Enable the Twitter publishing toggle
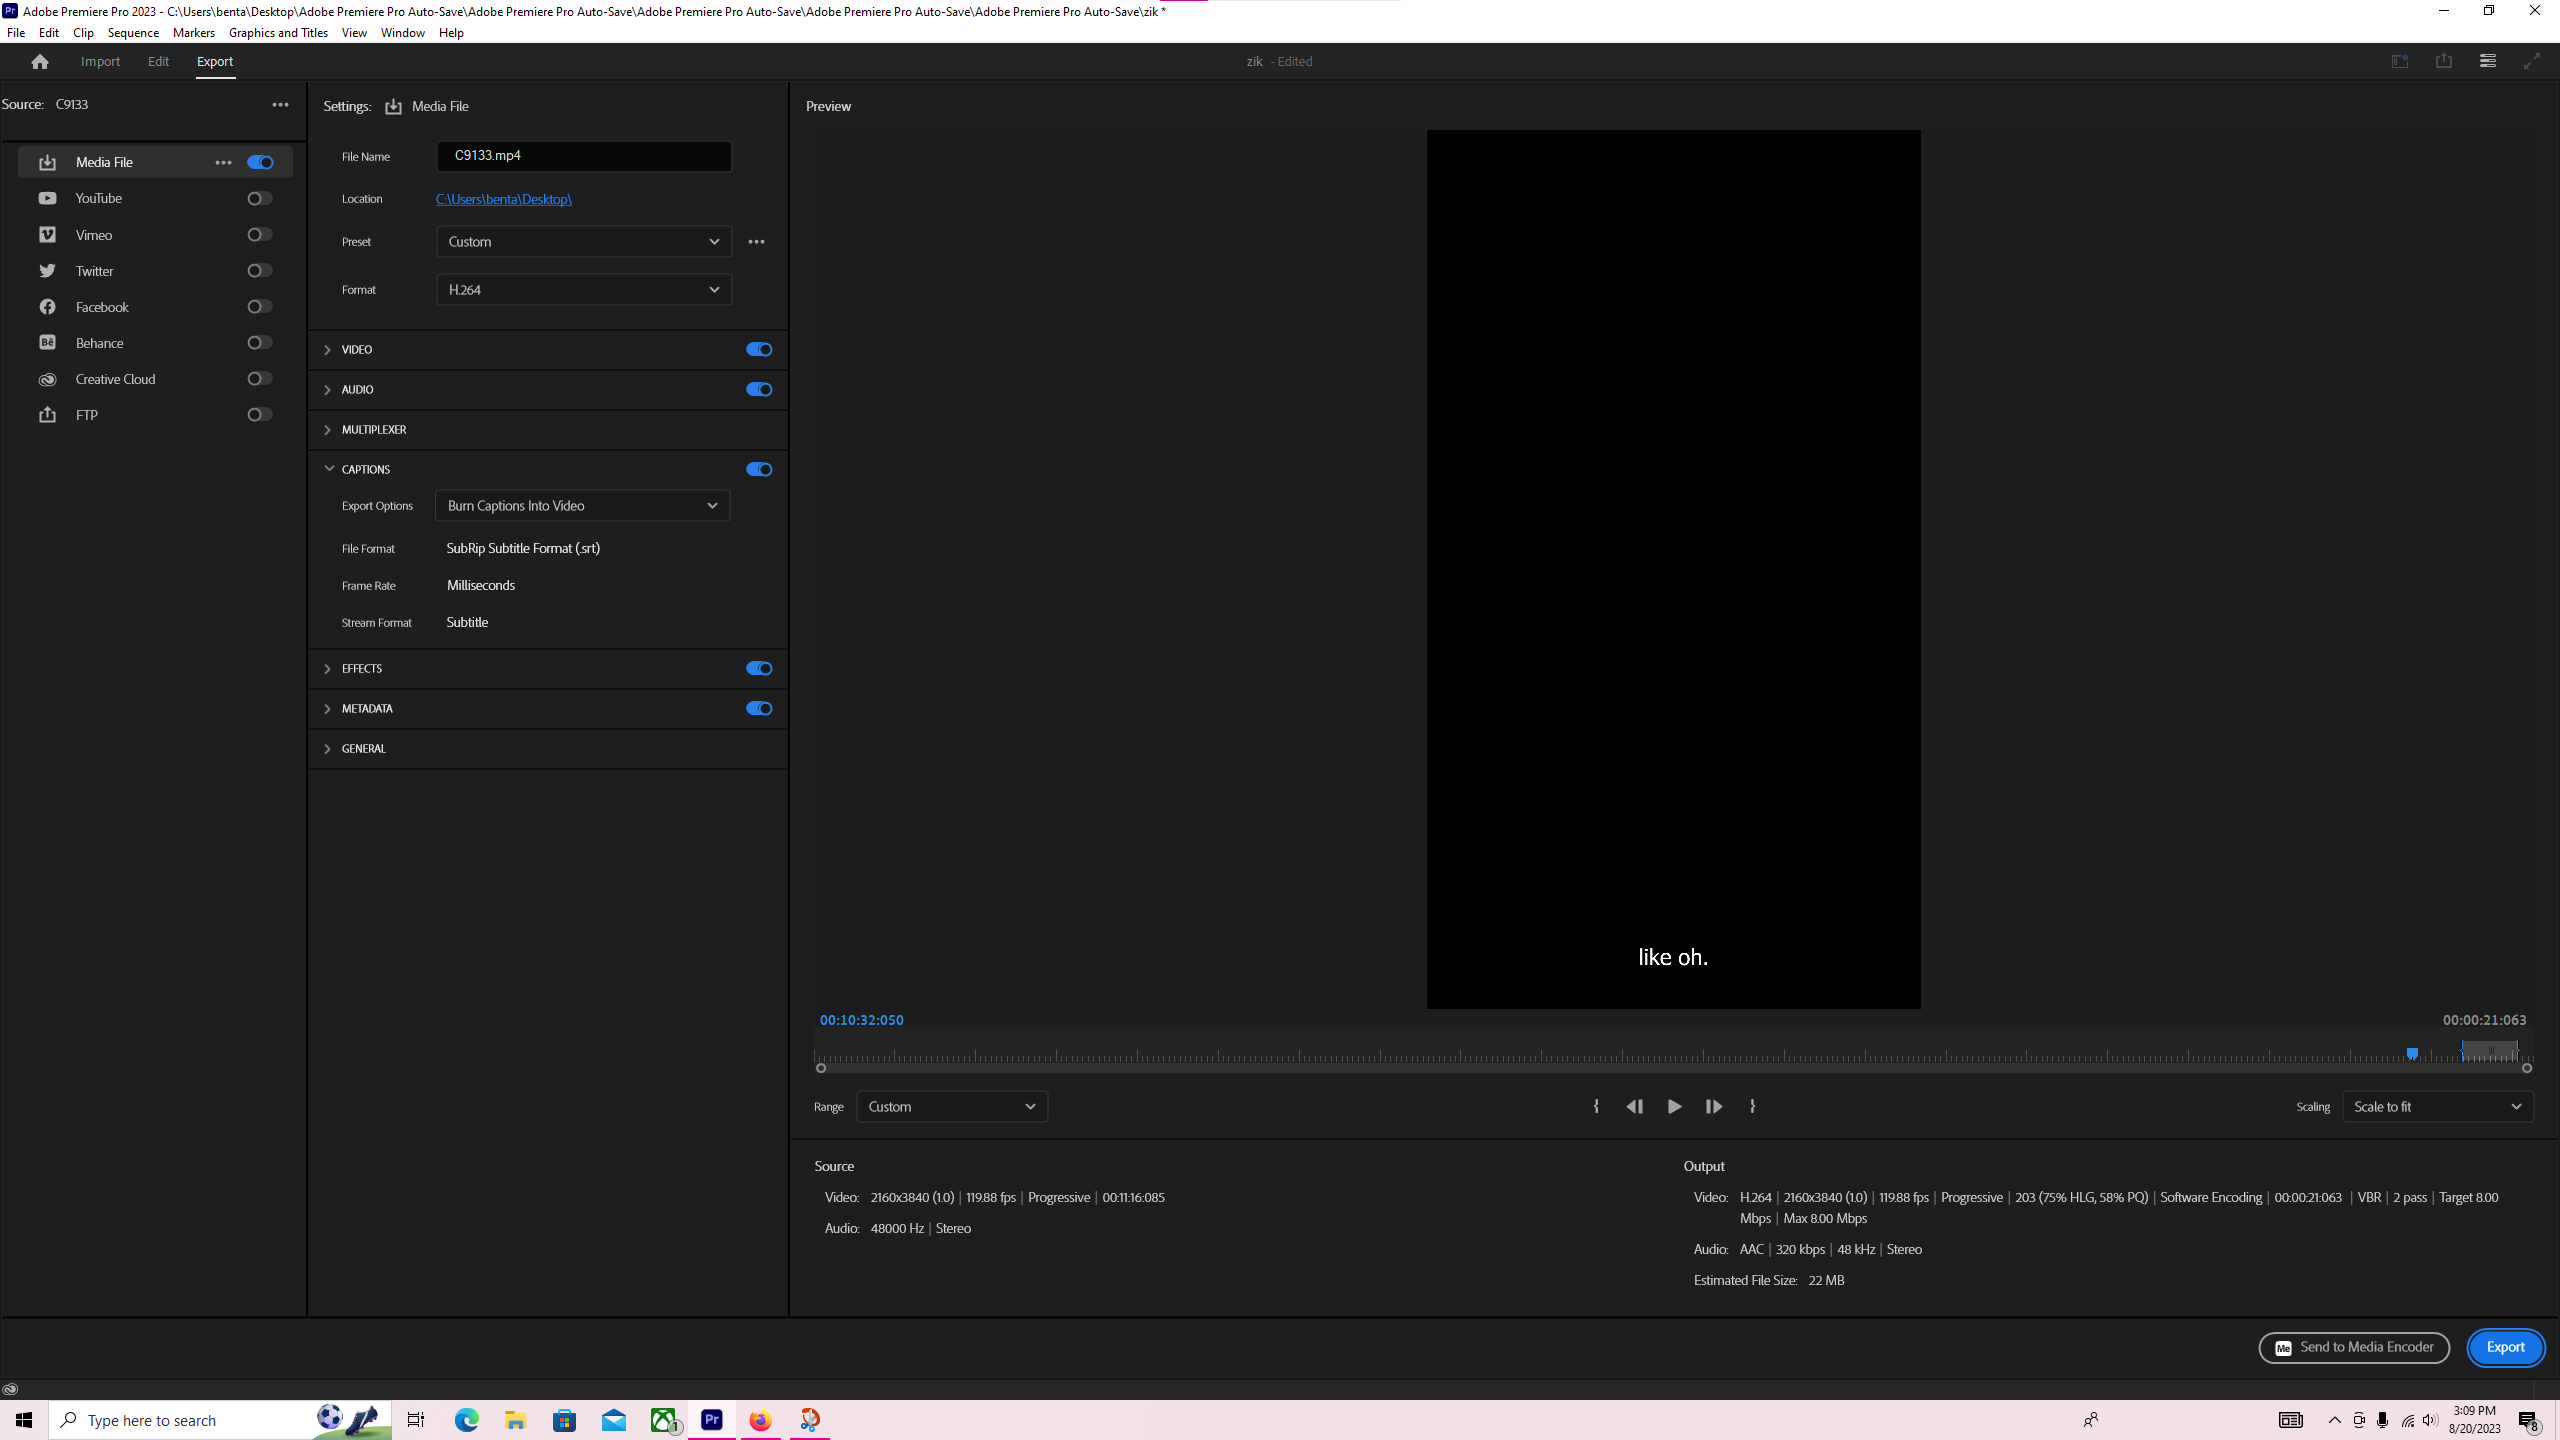 259,270
